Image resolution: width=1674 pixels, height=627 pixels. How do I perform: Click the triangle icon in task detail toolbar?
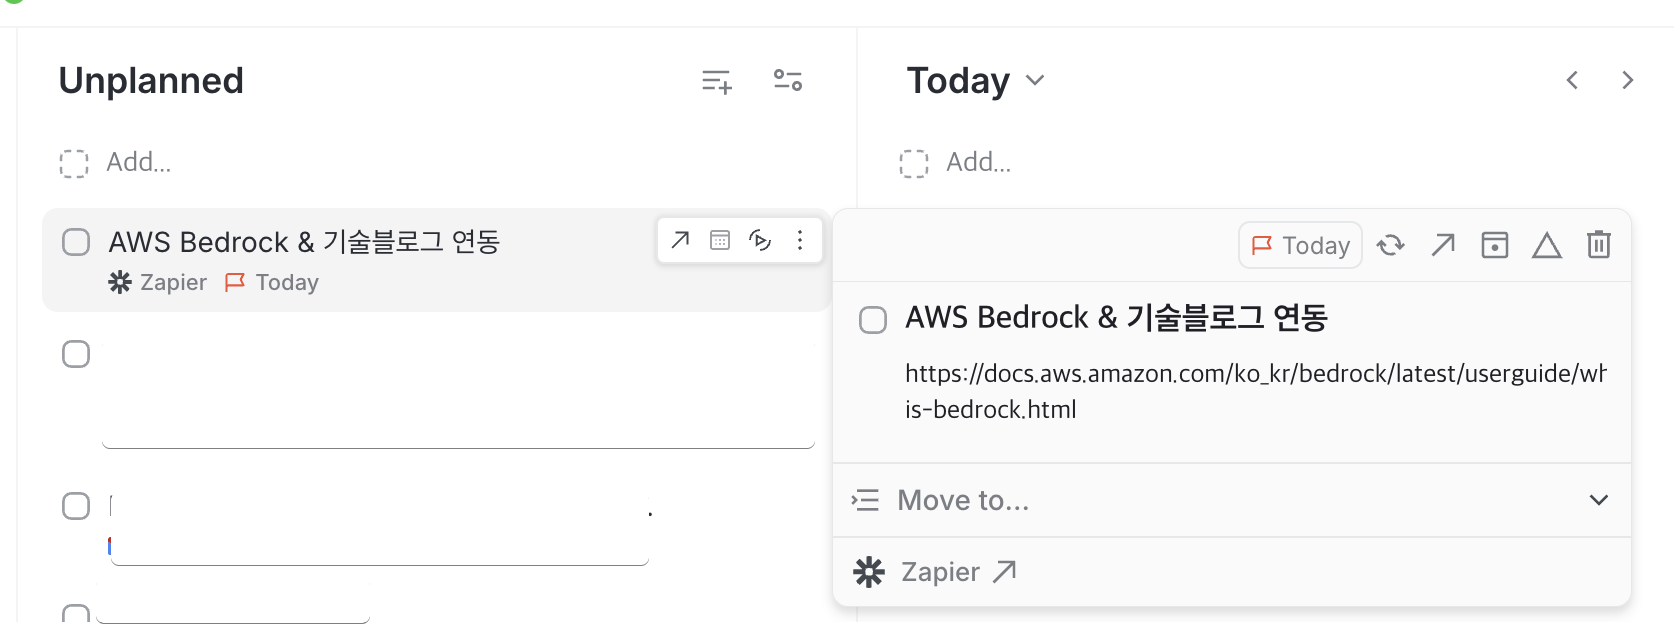1546,245
